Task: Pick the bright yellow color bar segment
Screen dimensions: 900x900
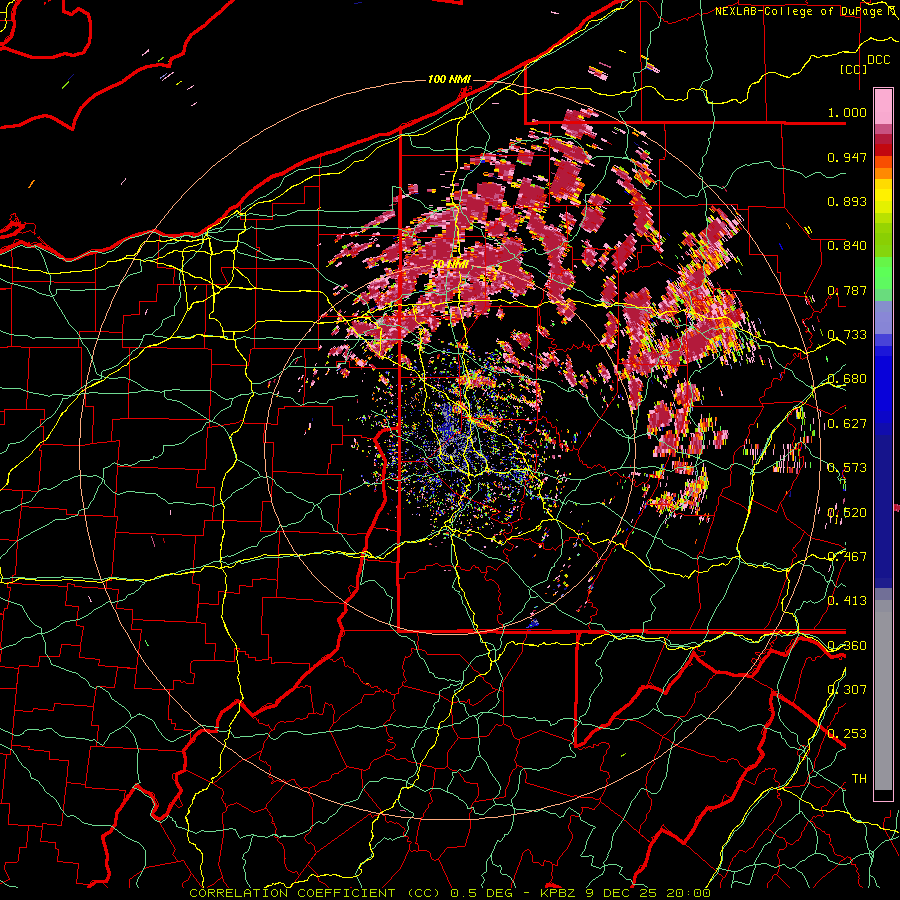Action: point(883,195)
